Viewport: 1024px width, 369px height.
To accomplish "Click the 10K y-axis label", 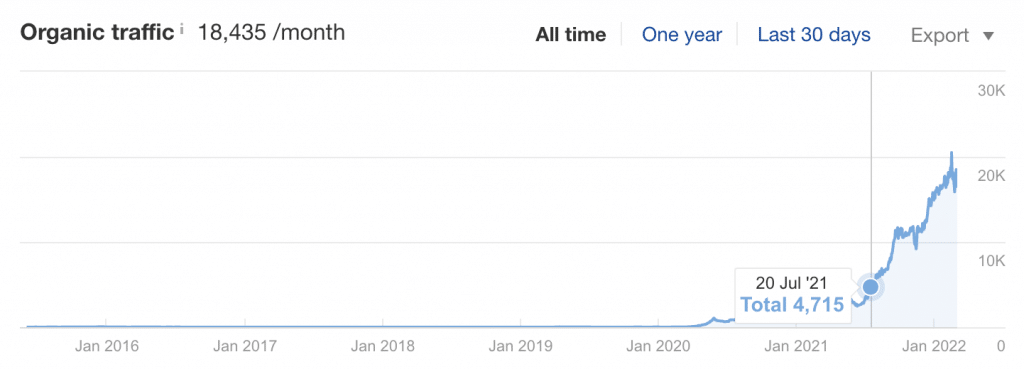I will (991, 261).
